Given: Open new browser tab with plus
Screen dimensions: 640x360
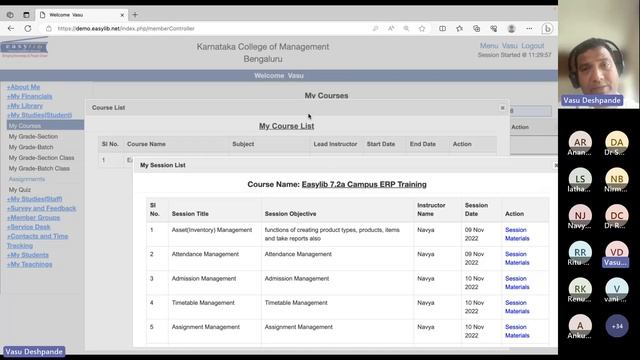Looking at the screenshot, I should 135,15.
